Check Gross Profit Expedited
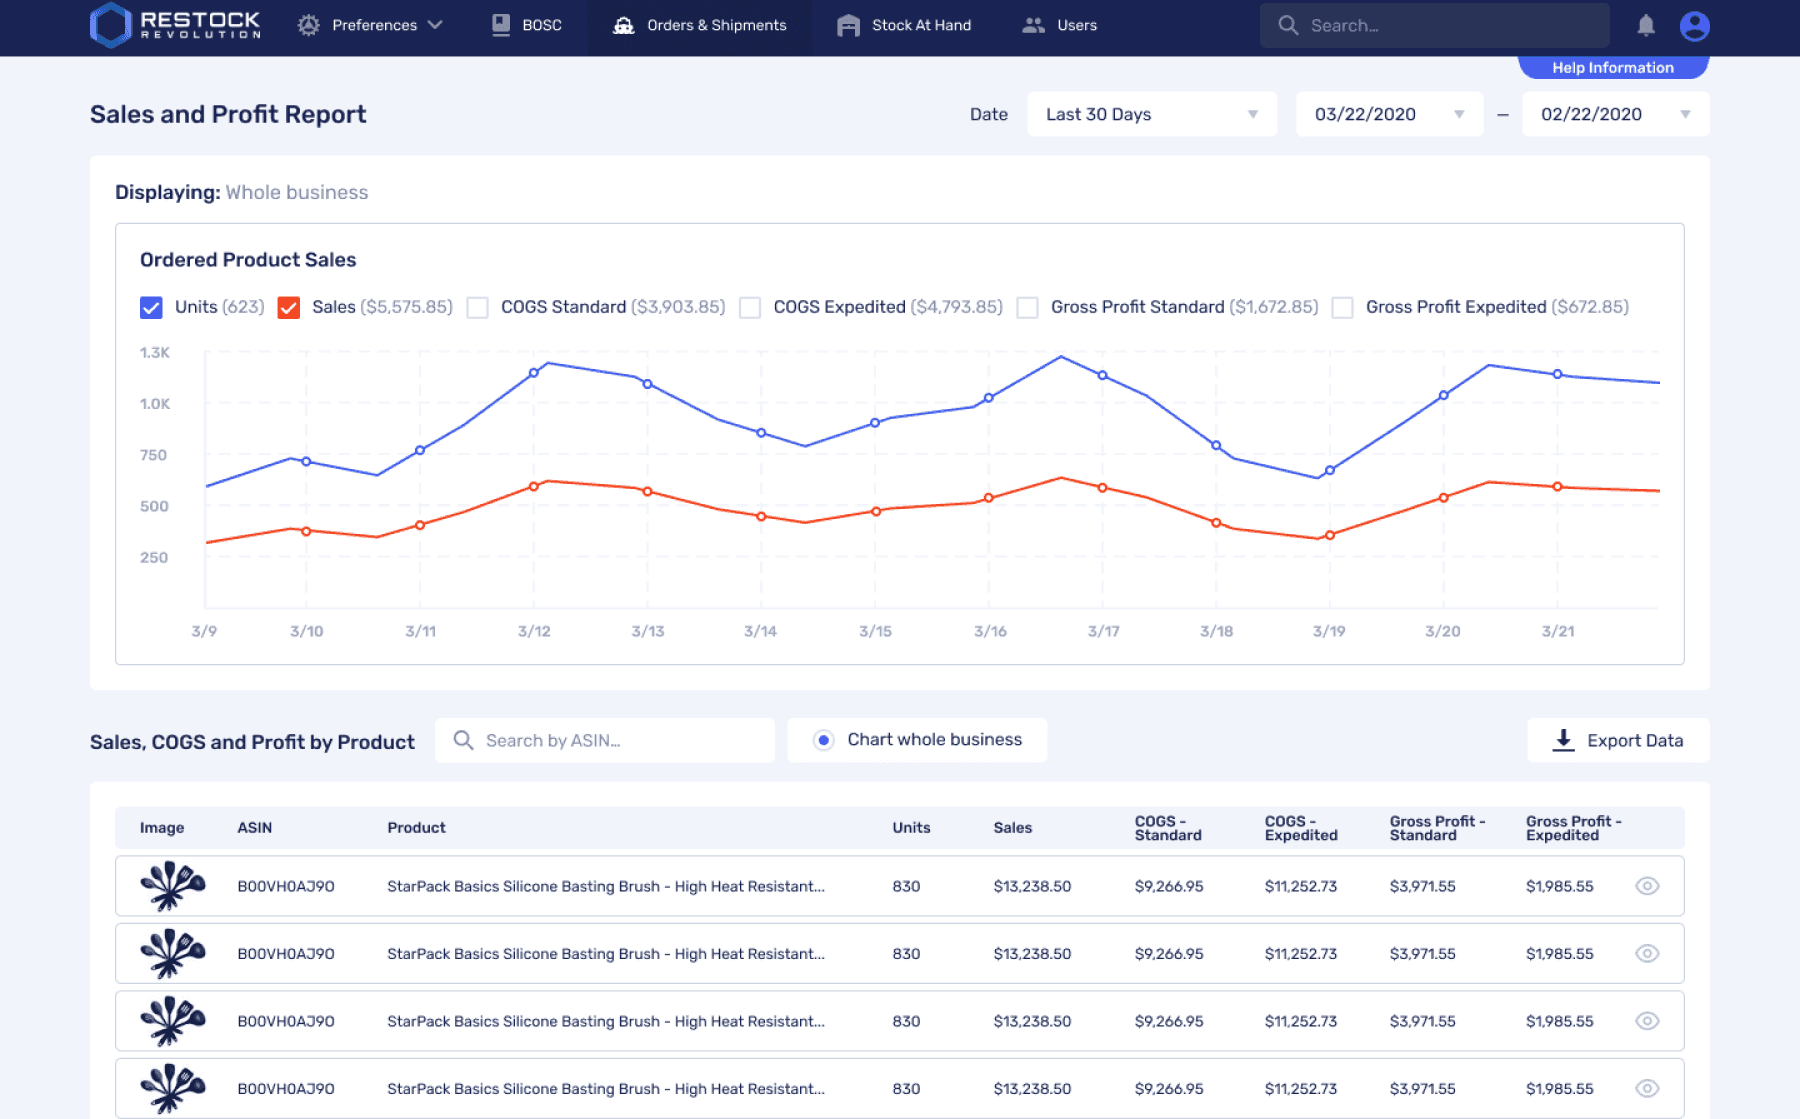This screenshot has height=1119, width=1800. pos(1343,307)
